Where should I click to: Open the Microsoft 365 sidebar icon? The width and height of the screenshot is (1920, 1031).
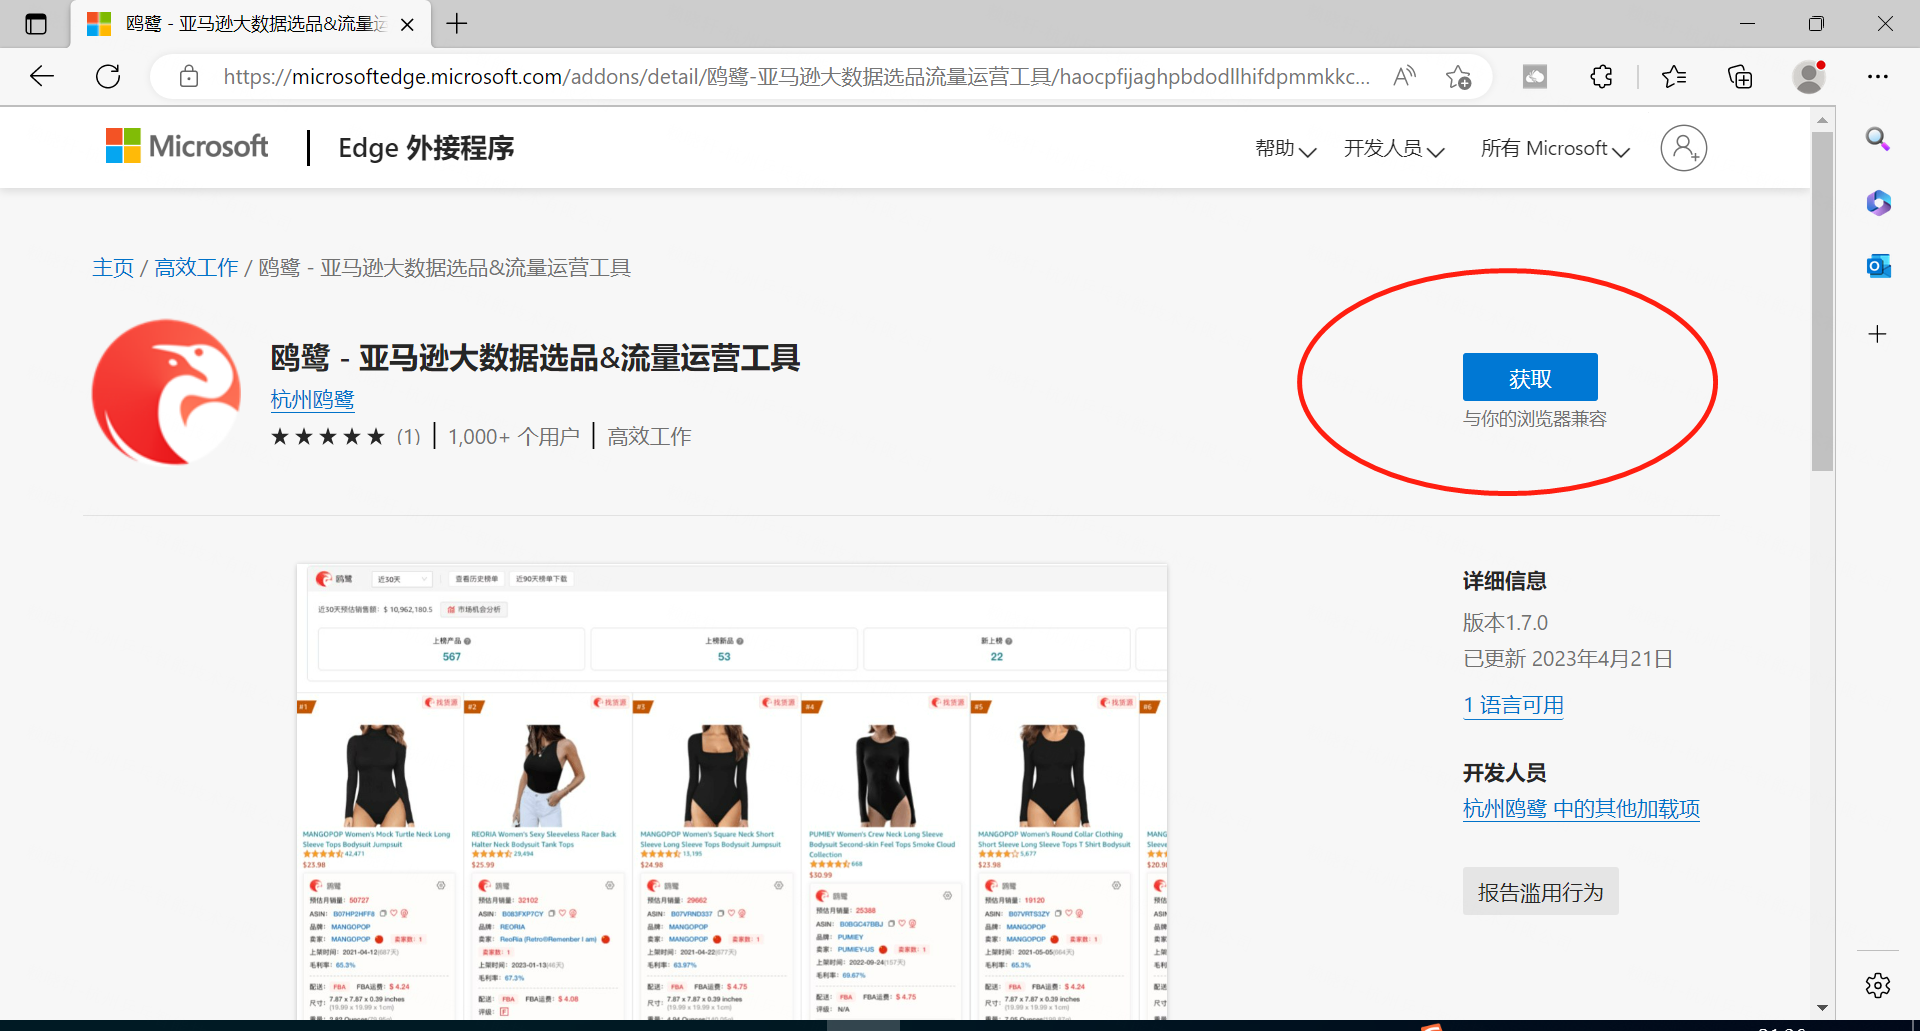click(x=1878, y=203)
